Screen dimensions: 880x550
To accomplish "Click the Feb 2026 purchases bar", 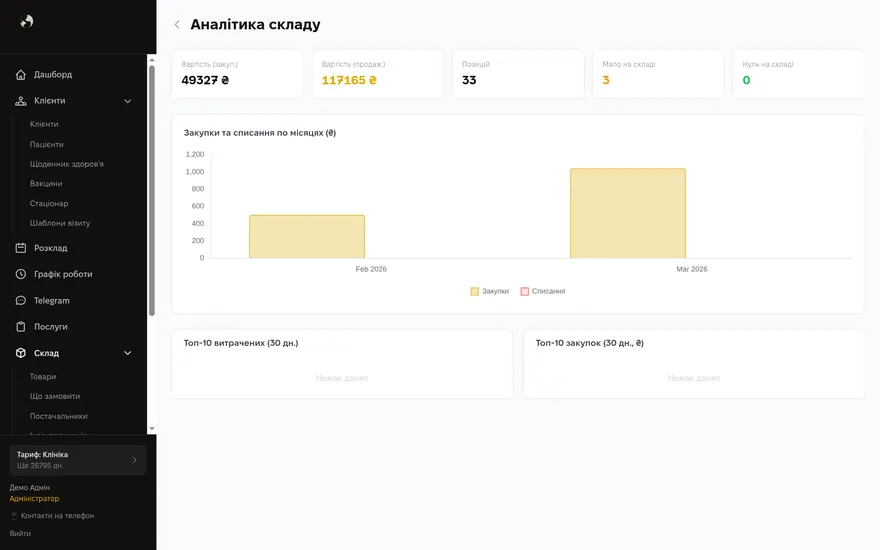I will coord(307,237).
